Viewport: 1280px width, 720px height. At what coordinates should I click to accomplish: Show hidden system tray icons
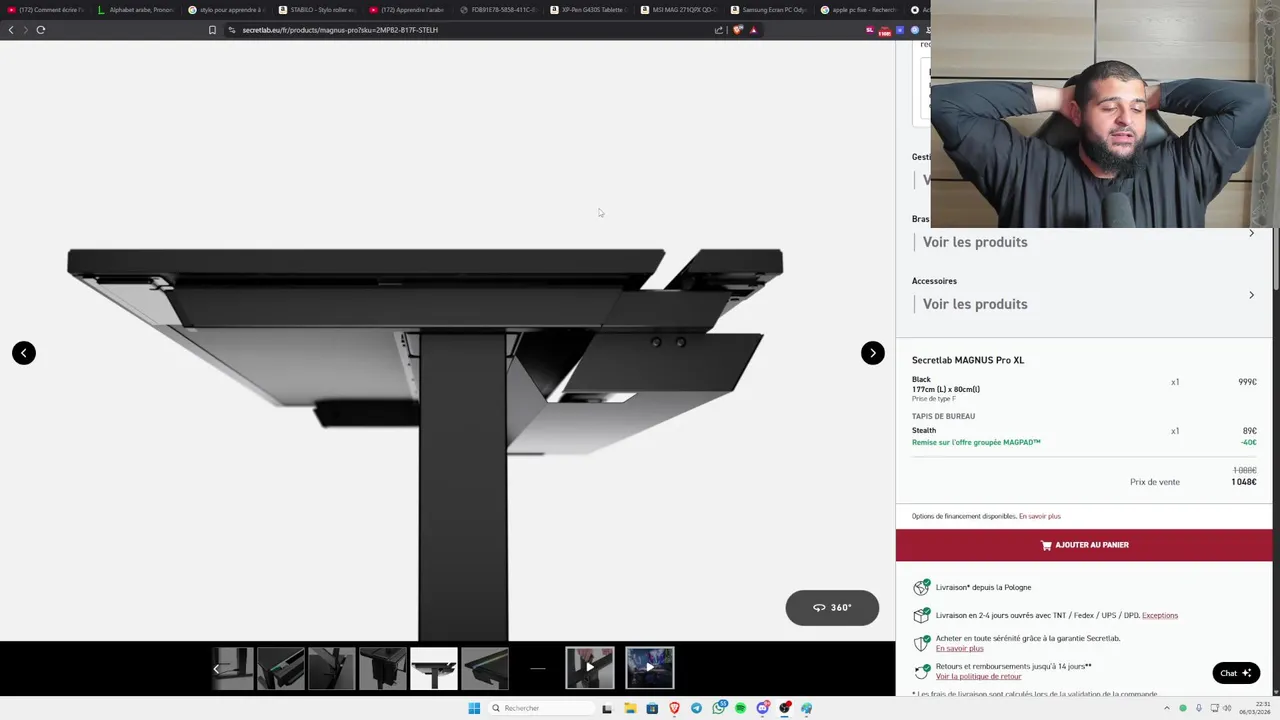[x=1166, y=708]
